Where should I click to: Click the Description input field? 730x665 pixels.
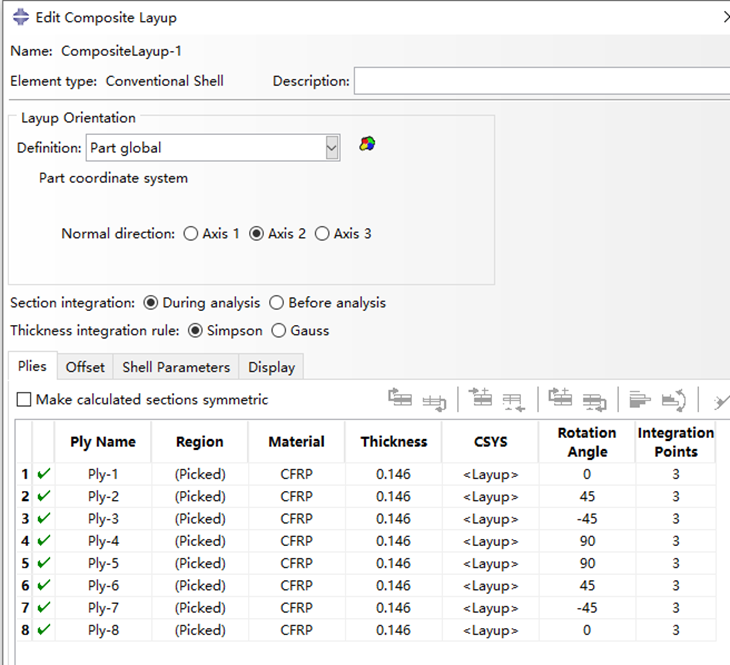pos(542,81)
